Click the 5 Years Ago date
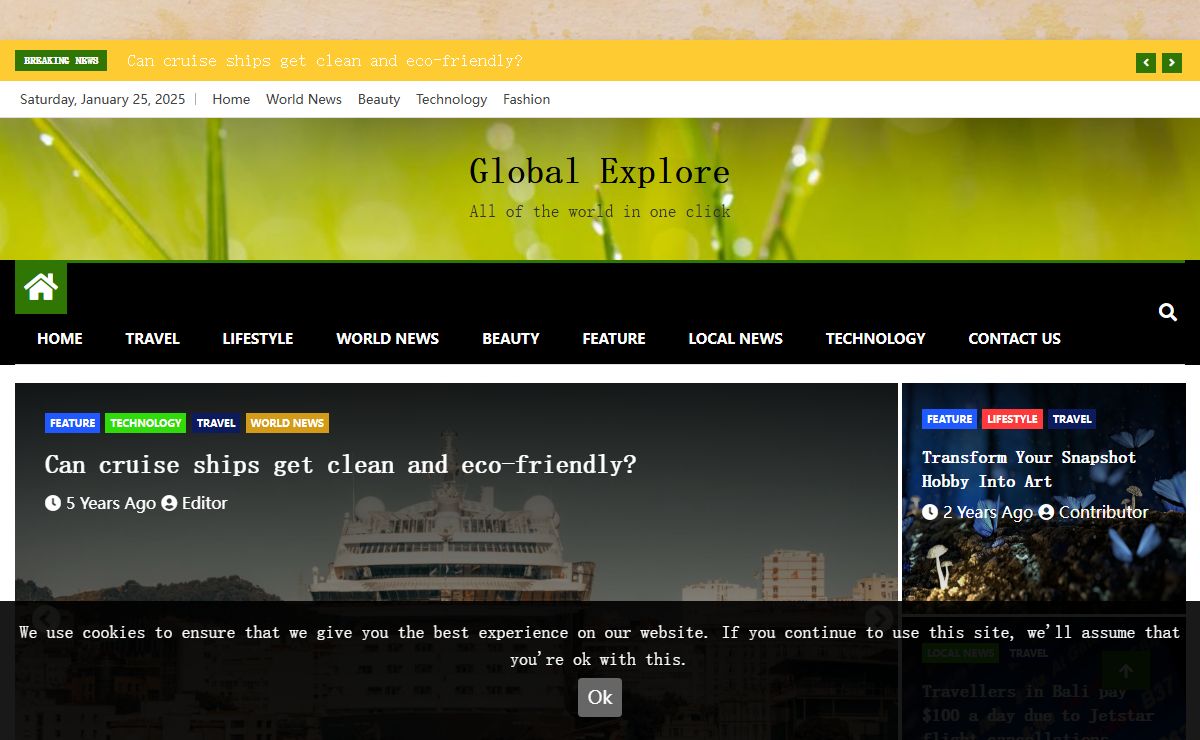Screen dimensions: 1200x740 [111, 503]
